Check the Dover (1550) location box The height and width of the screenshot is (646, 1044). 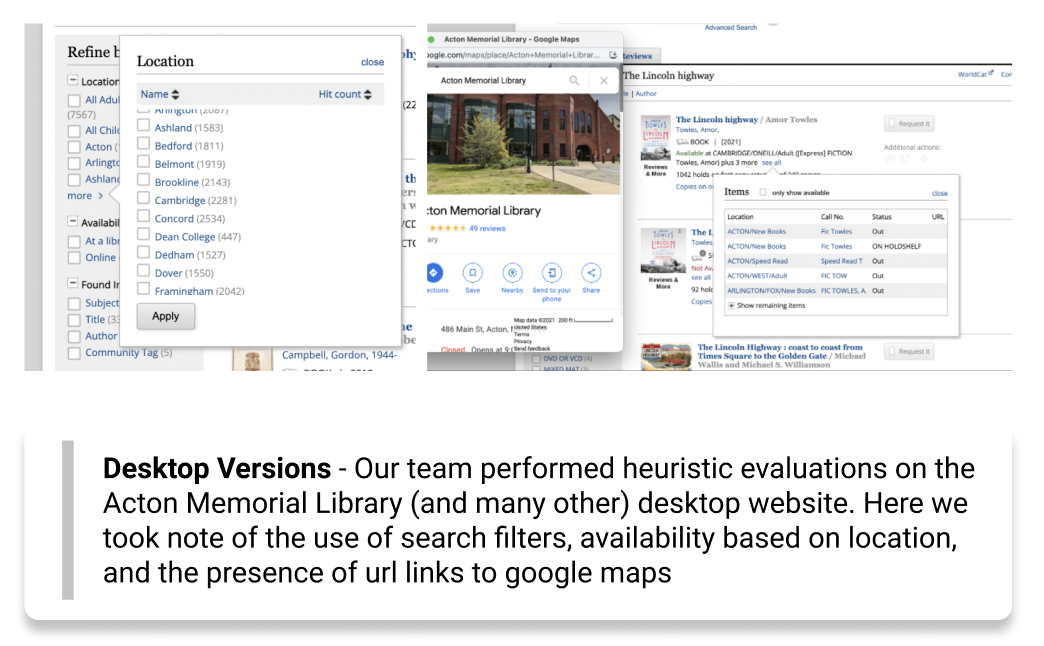pyautogui.click(x=143, y=270)
